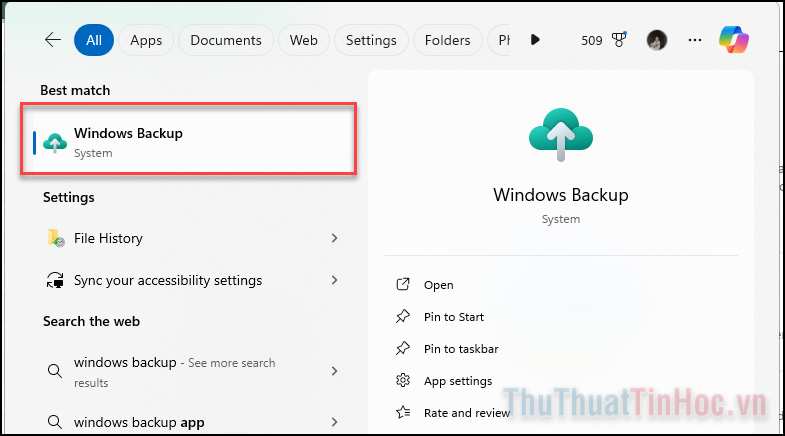Switch to the Apps filter tab
The width and height of the screenshot is (785, 436).
146,40
